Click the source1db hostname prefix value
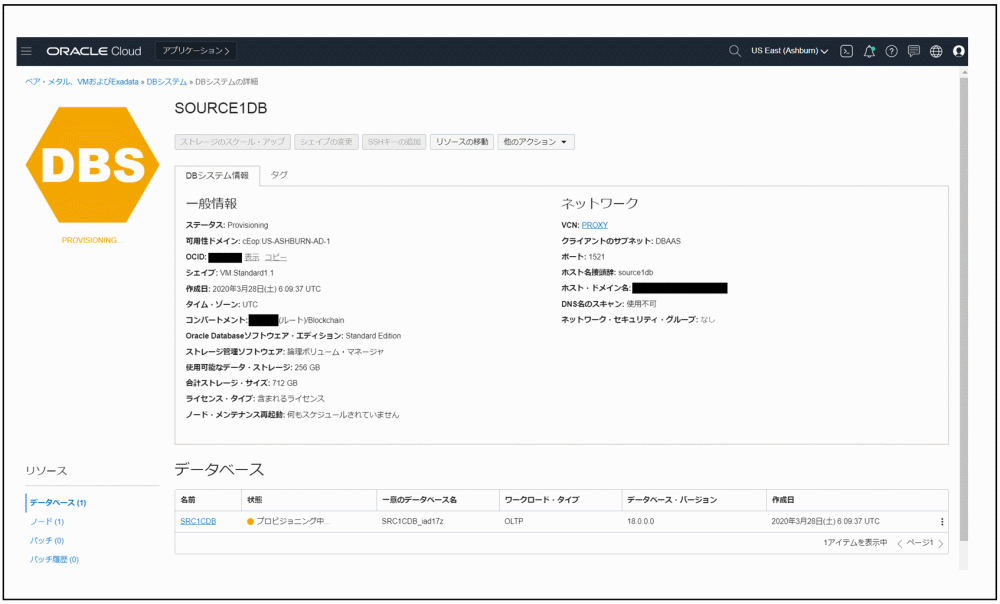The image size is (1000, 604). 636,273
